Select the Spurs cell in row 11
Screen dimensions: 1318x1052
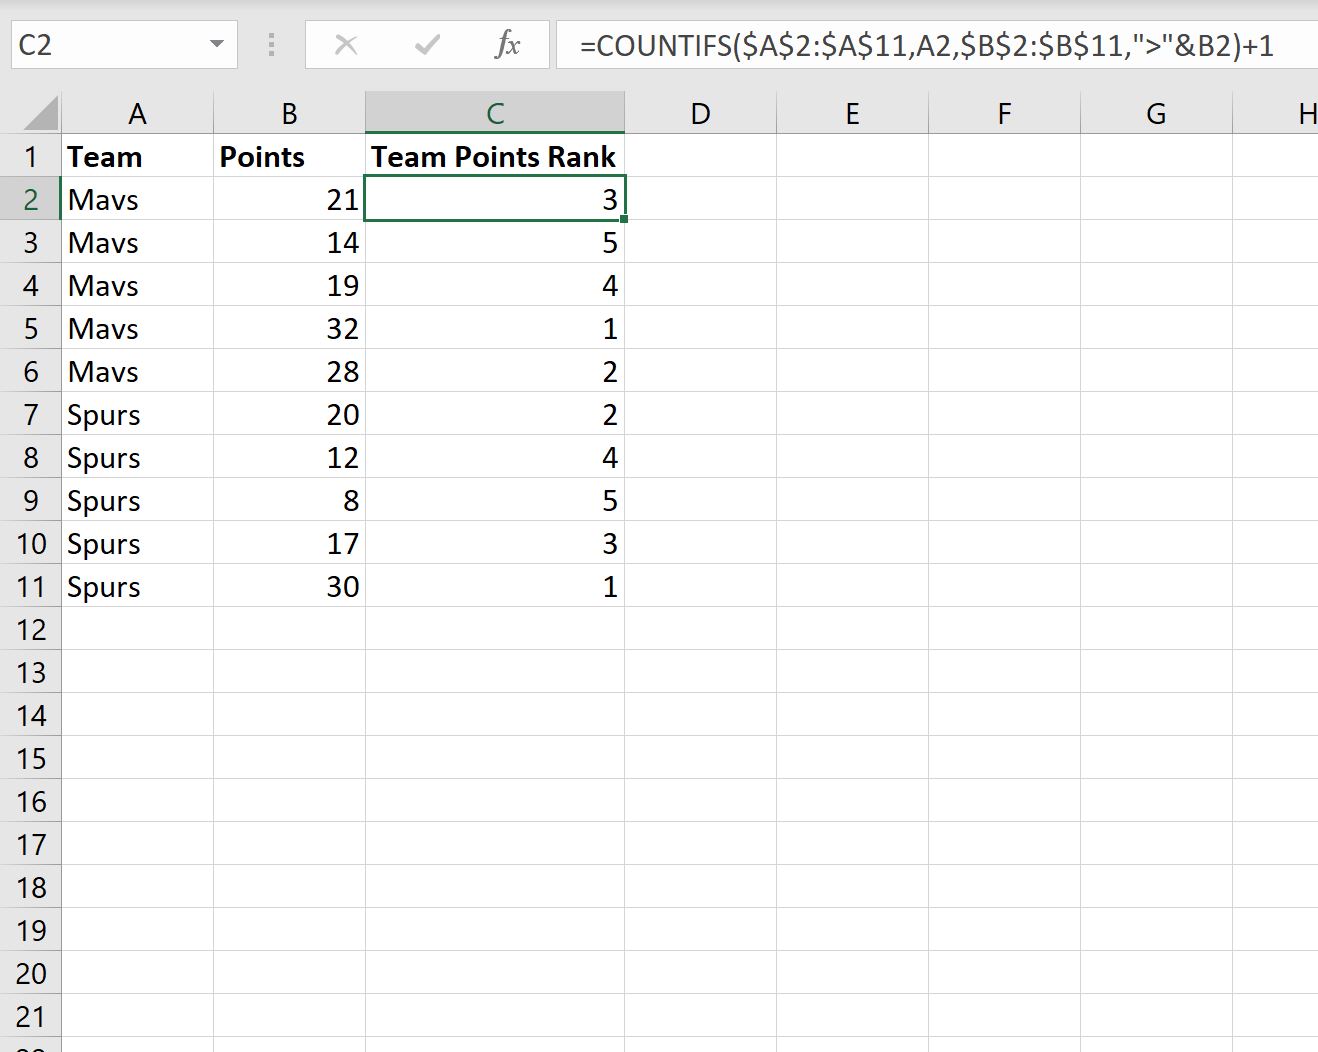[x=137, y=586]
